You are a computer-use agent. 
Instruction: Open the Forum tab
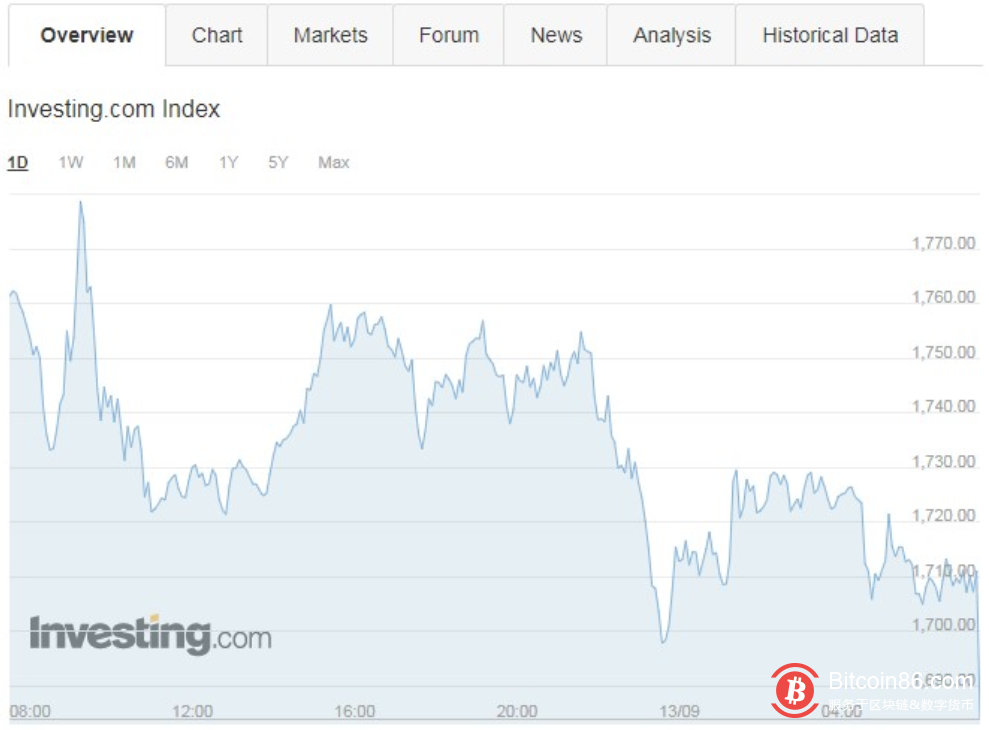[x=449, y=36]
